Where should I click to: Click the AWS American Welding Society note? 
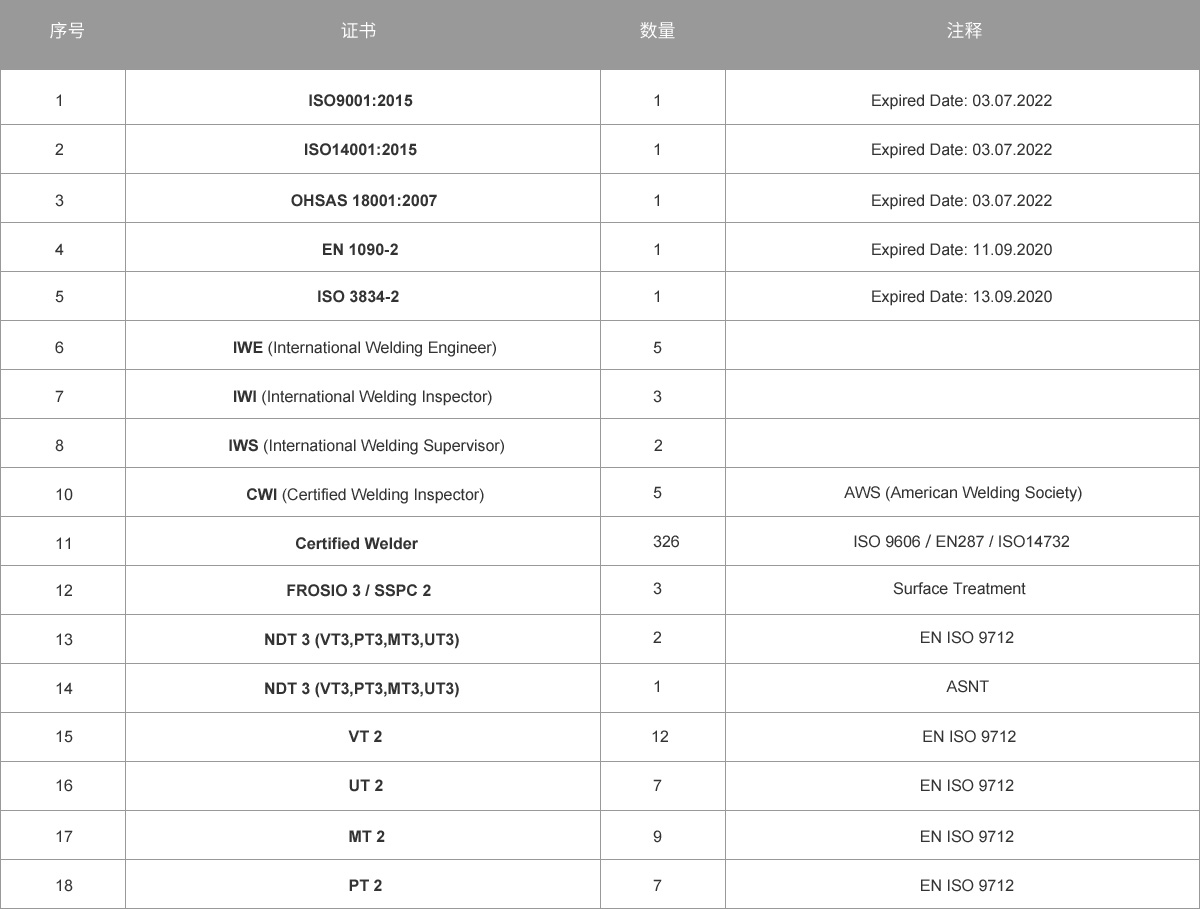click(x=963, y=492)
